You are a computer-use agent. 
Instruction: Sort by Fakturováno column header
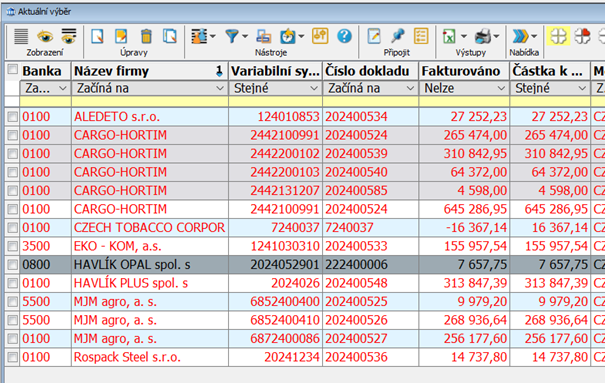coord(464,71)
